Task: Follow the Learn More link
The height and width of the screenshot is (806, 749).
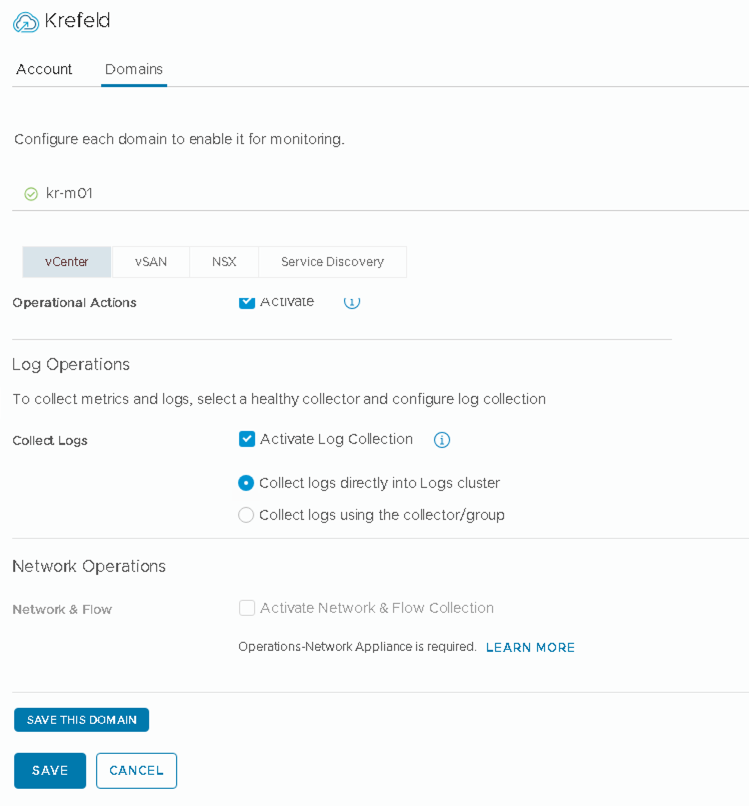Action: click(530, 648)
